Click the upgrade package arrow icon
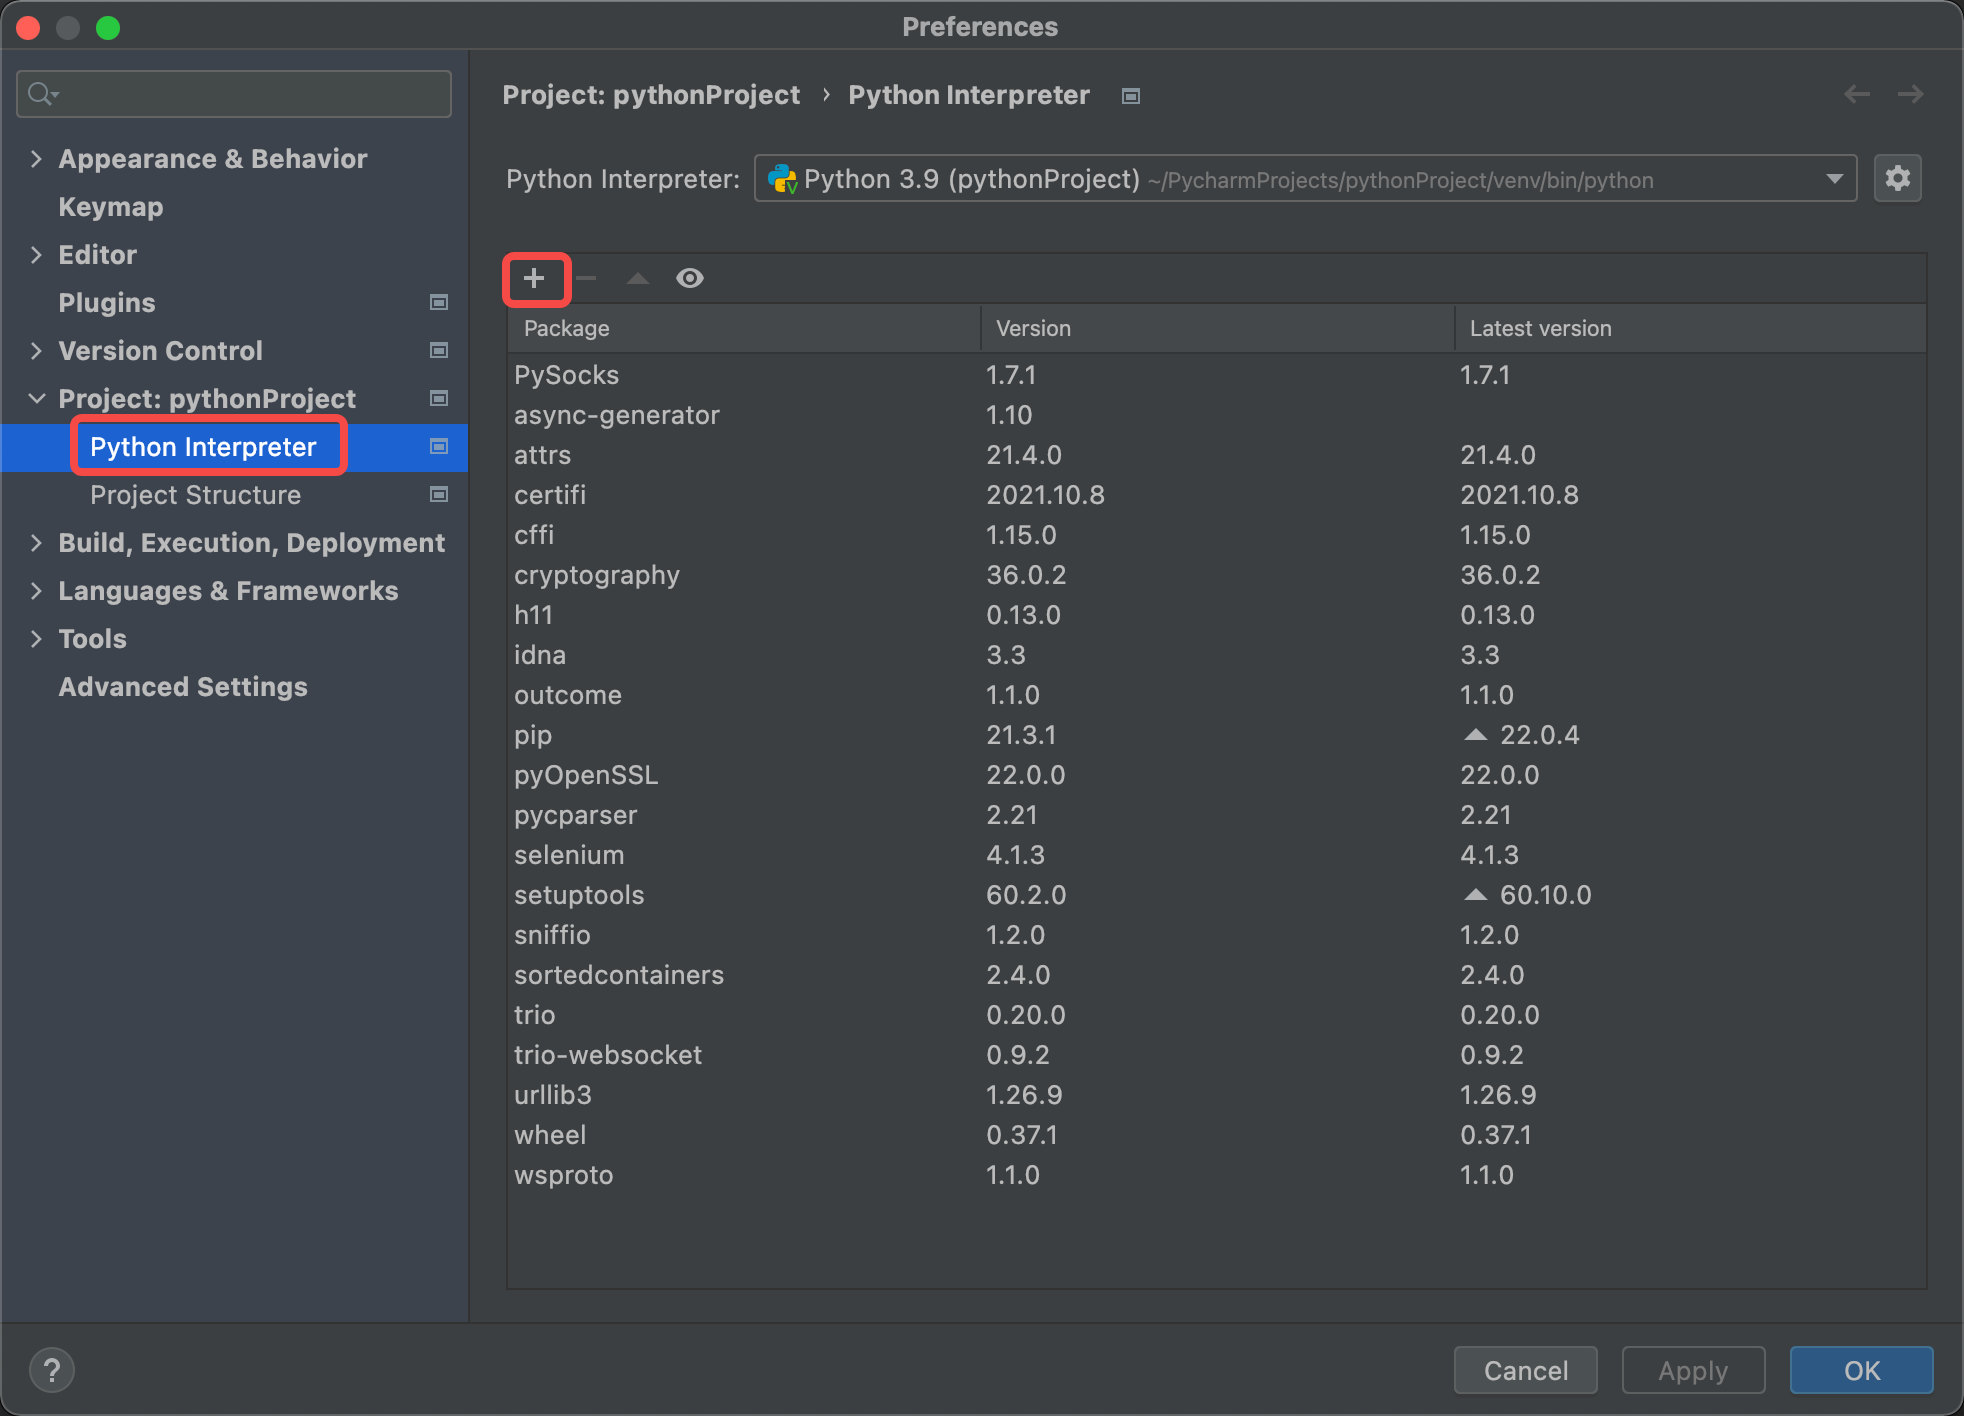This screenshot has height=1416, width=1964. point(638,278)
